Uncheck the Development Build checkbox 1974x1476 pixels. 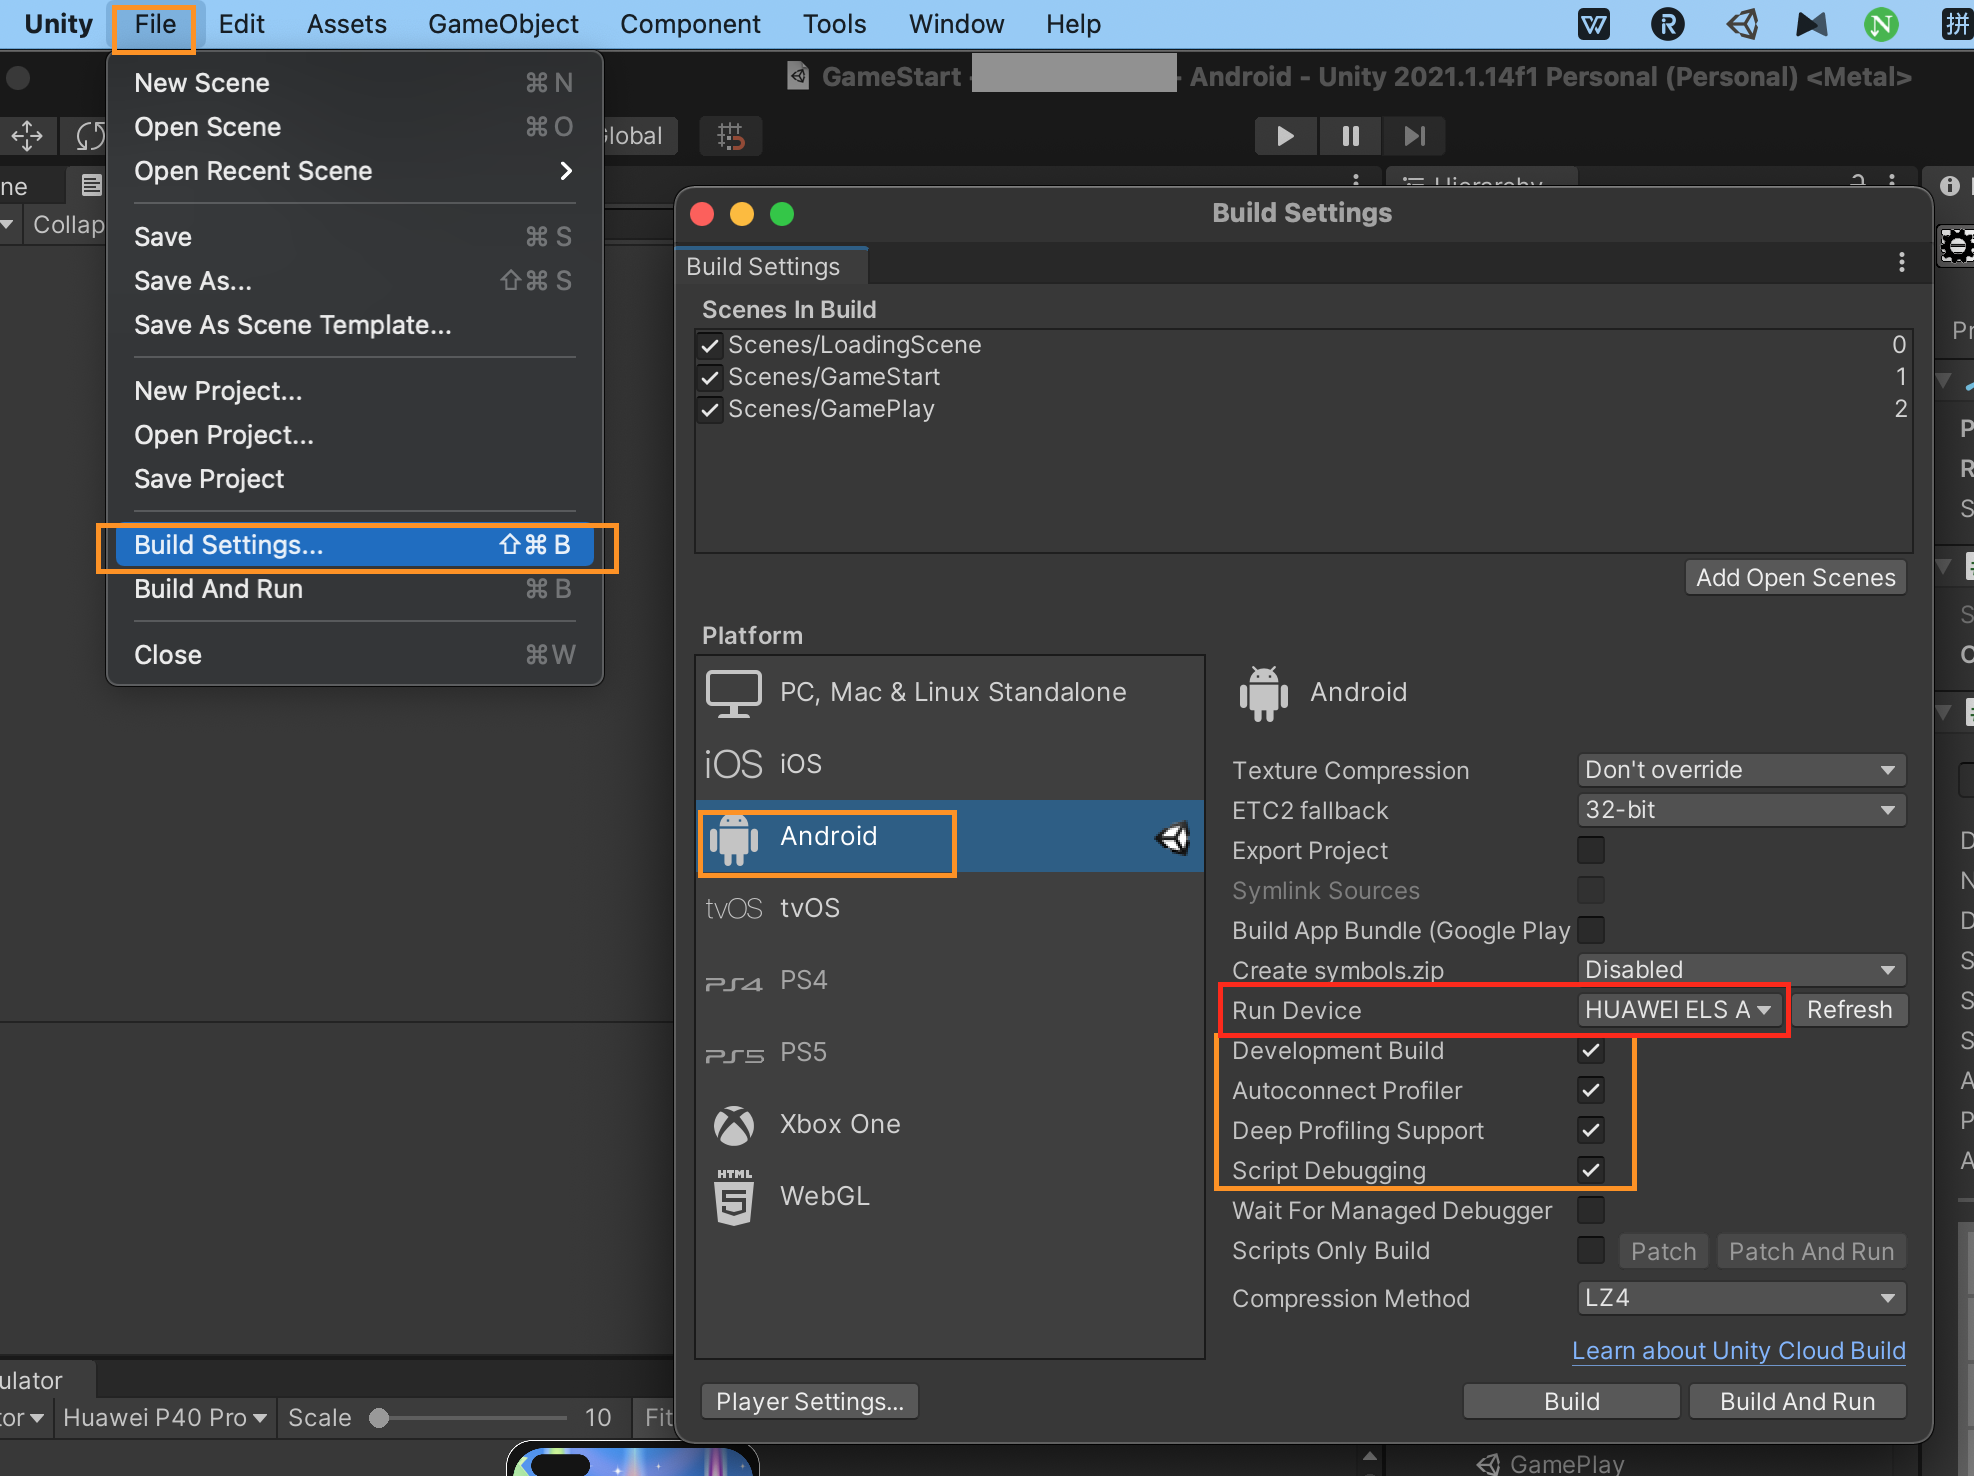tap(1590, 1050)
